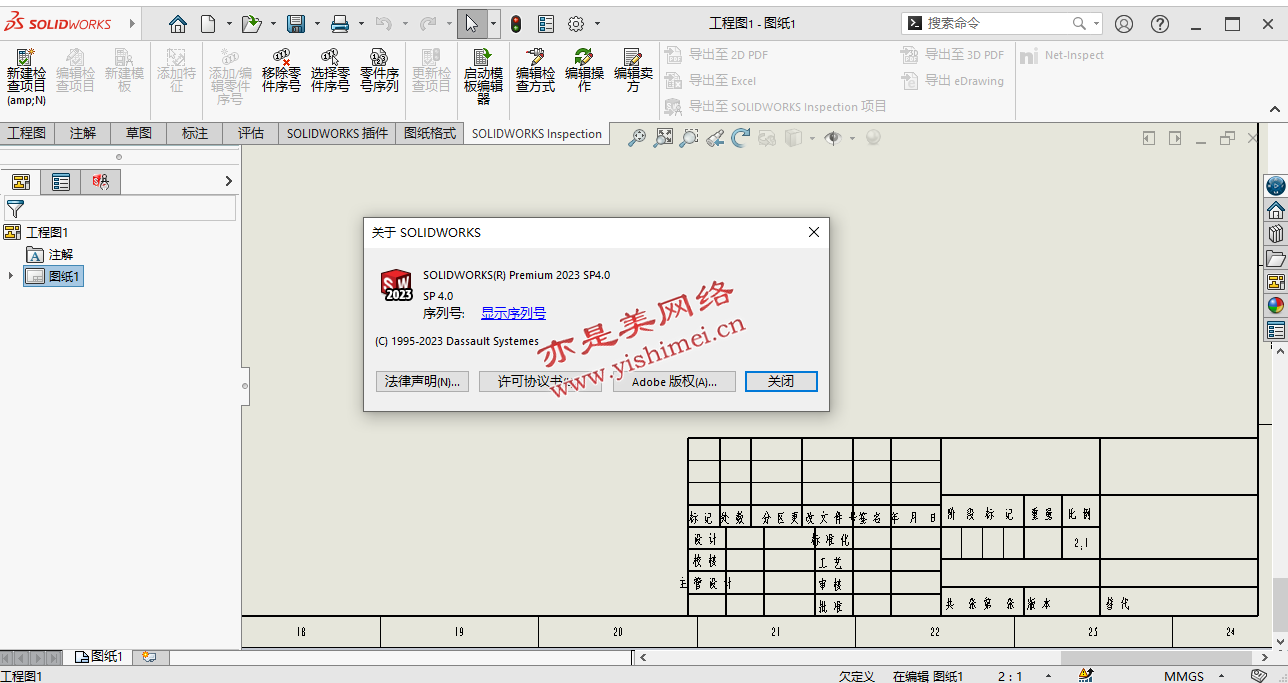Click the Home icon in the top toolbar
This screenshot has height=683, width=1288.
(x=178, y=24)
